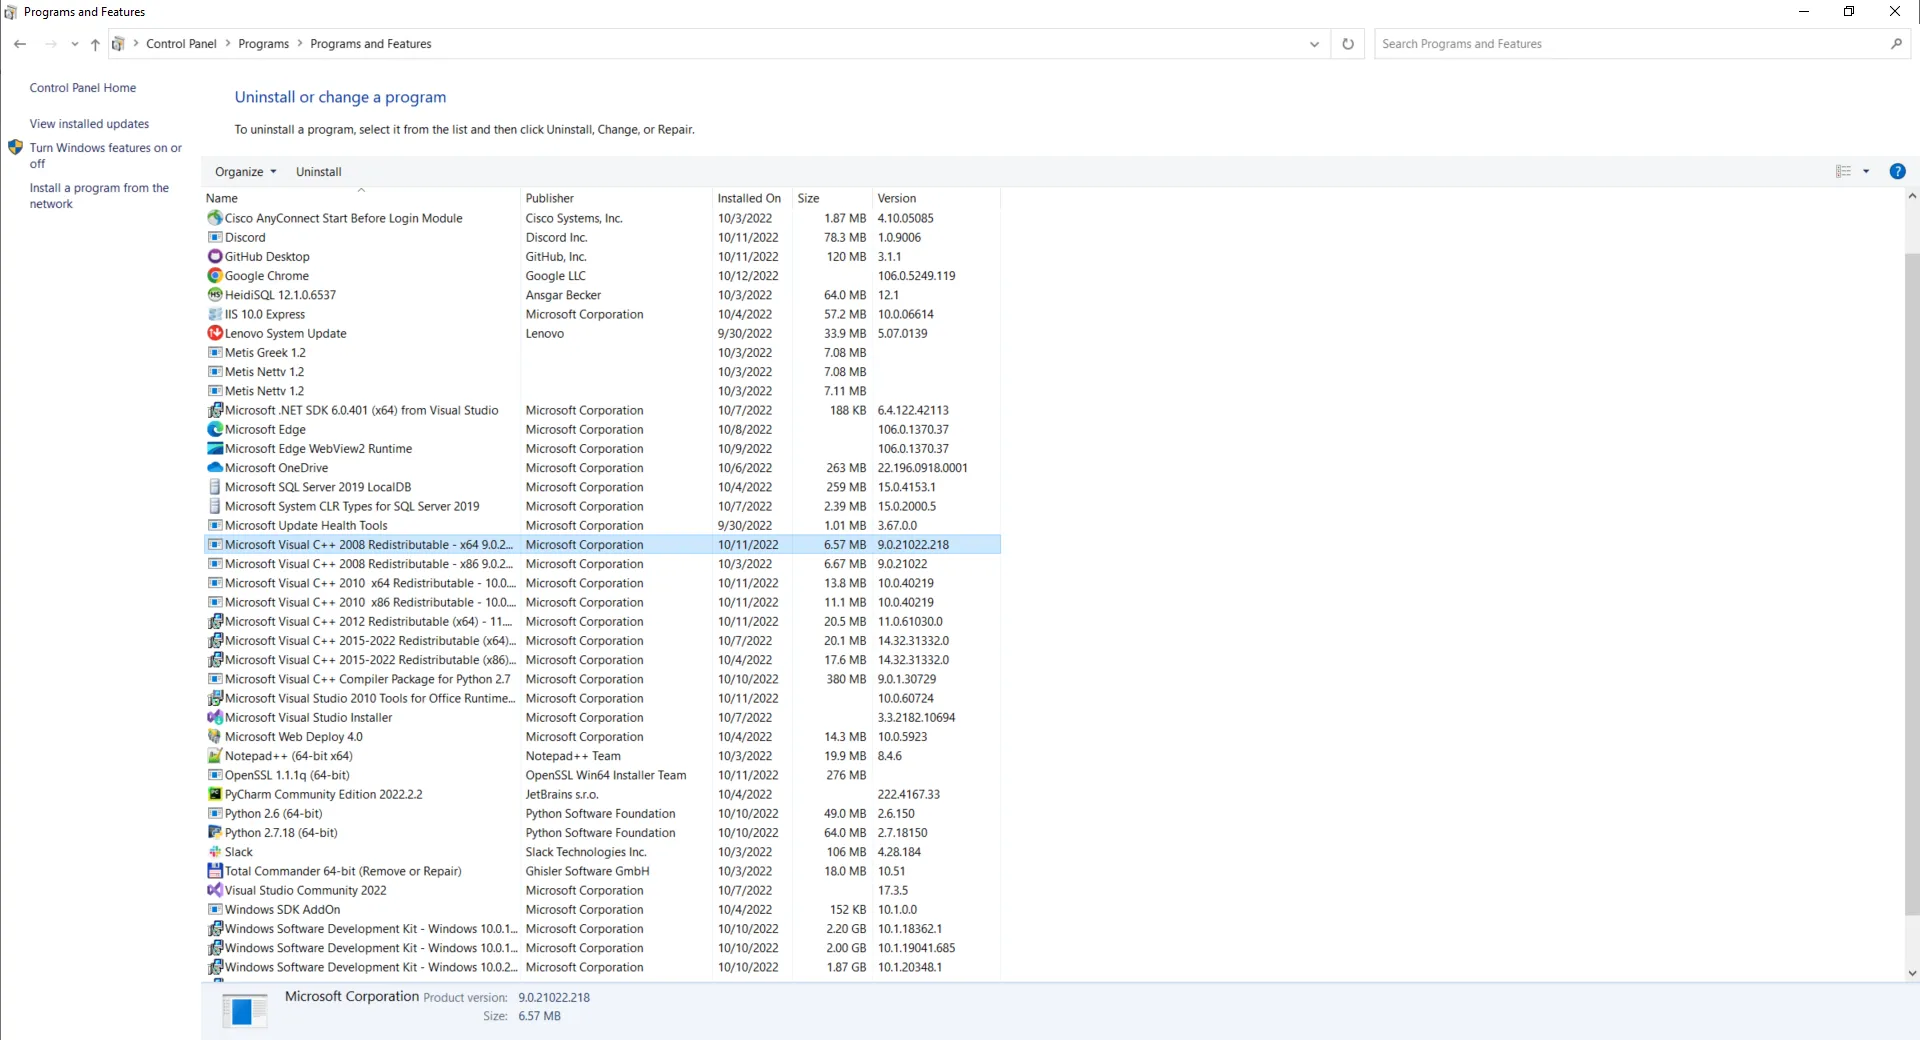Click the vertical scrollbar thumb

point(1912,584)
